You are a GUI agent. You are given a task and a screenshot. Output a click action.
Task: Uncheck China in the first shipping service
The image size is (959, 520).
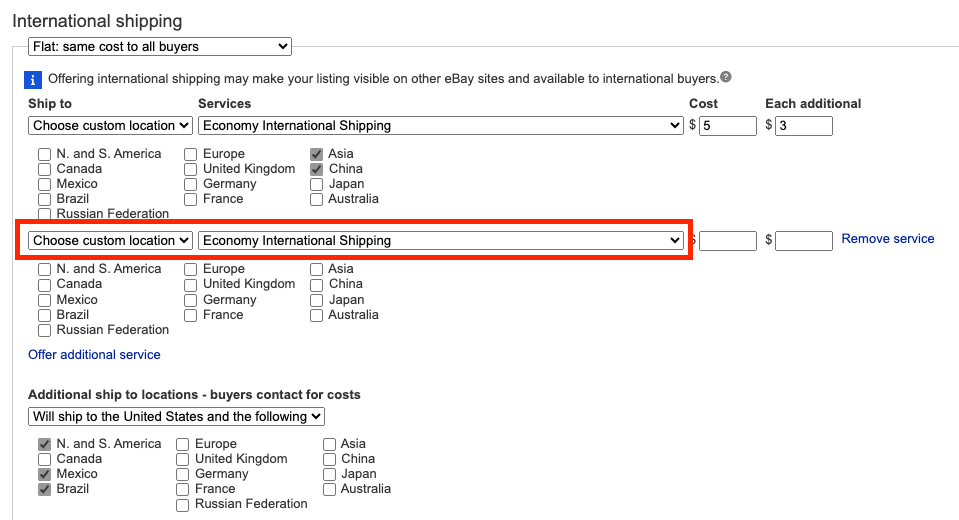316,169
